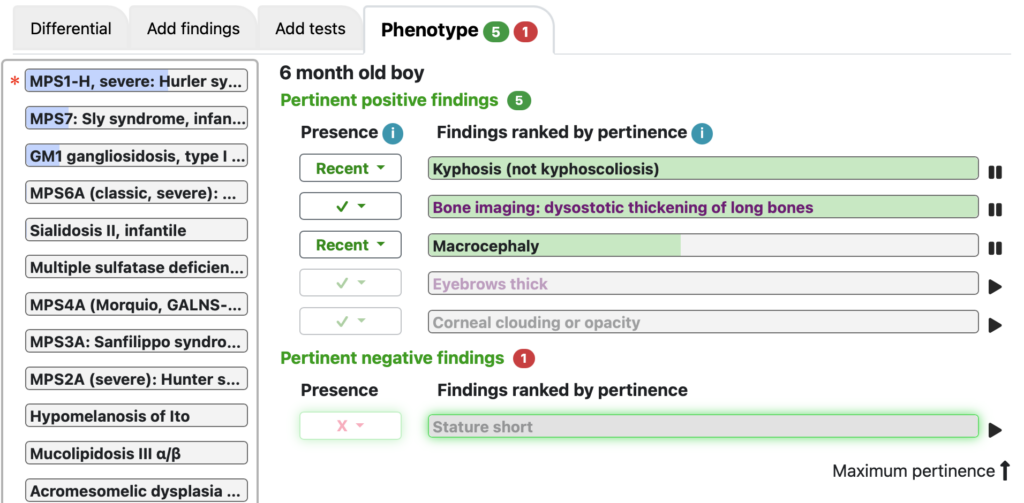Select GM1 gangliosidosis type I diagnosis
The width and height of the screenshot is (1024, 503).
136,156
